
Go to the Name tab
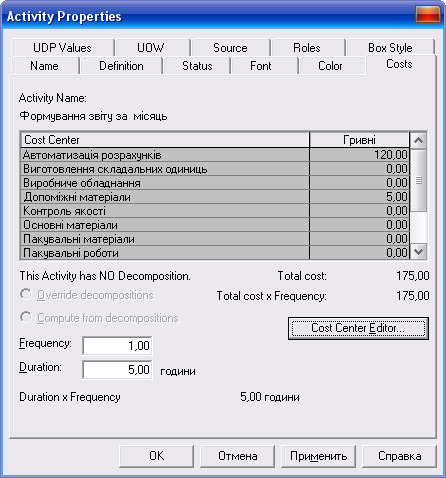coord(45,66)
